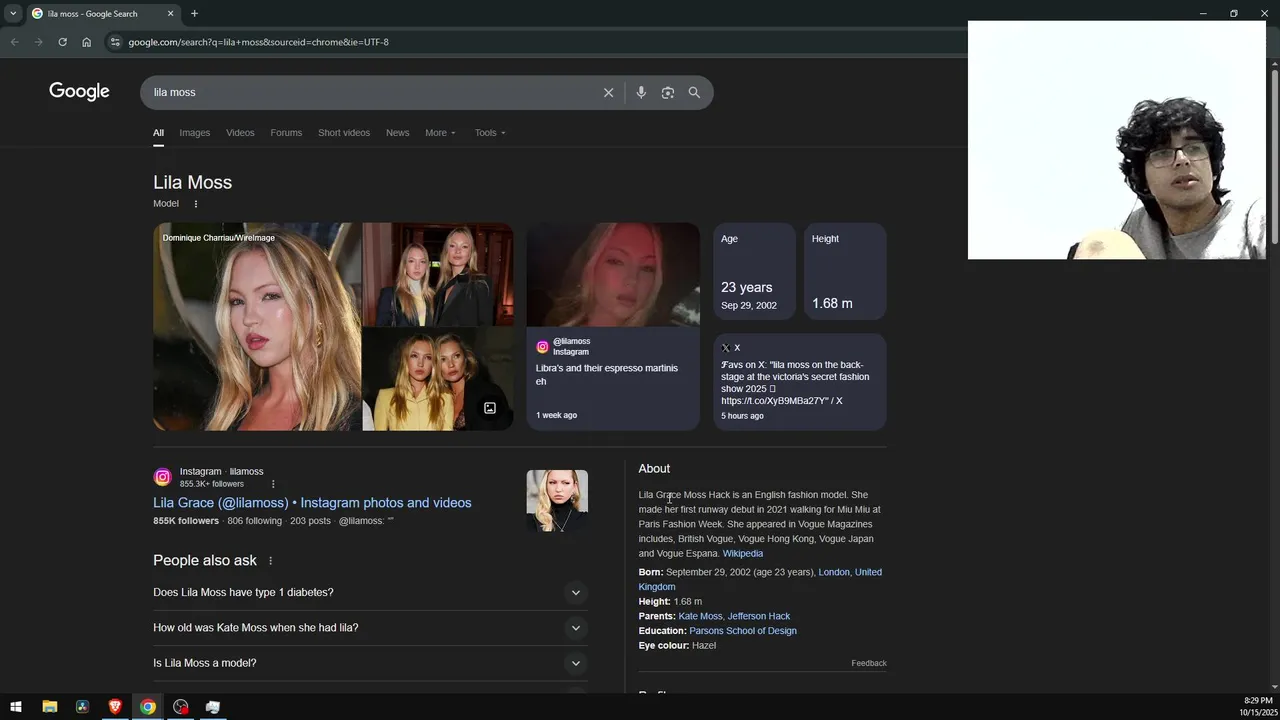Open thumbnail next to Instagram result

pos(557,500)
